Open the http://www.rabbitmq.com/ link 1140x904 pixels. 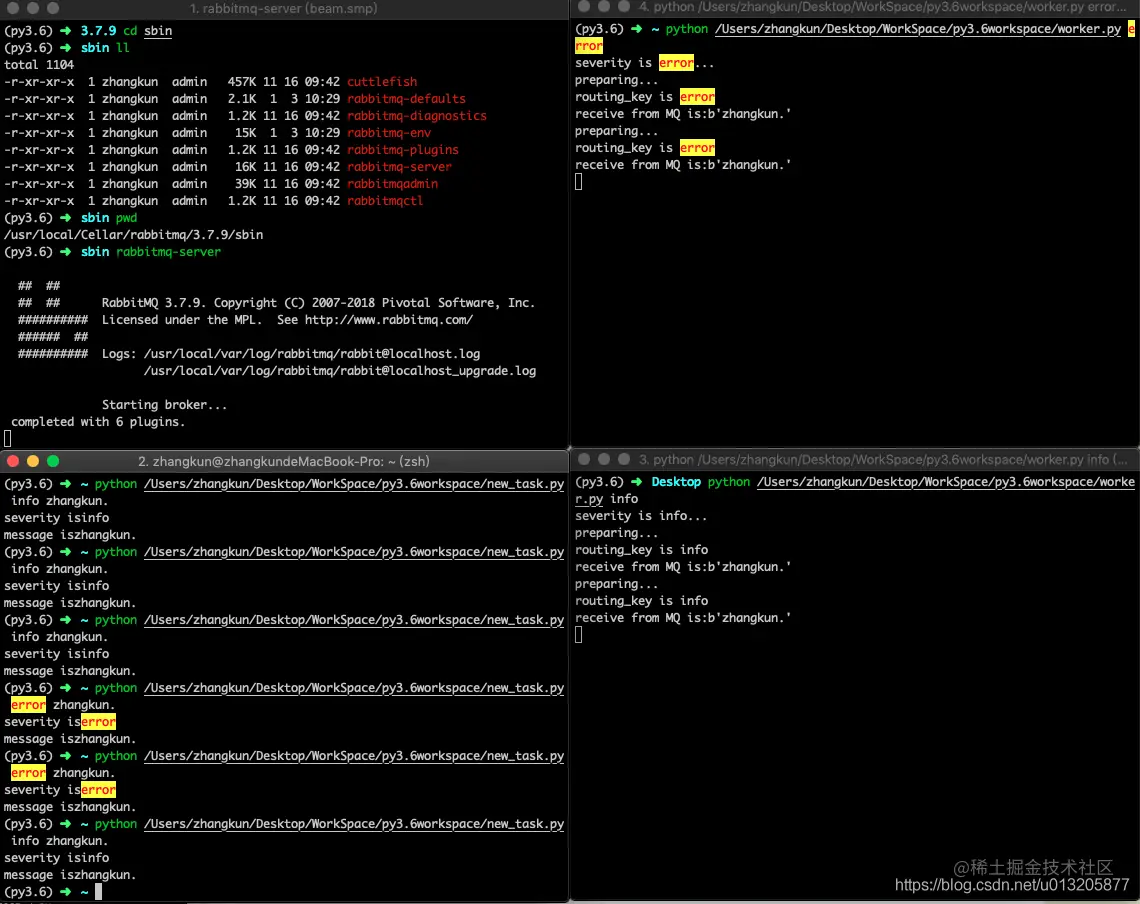point(389,320)
